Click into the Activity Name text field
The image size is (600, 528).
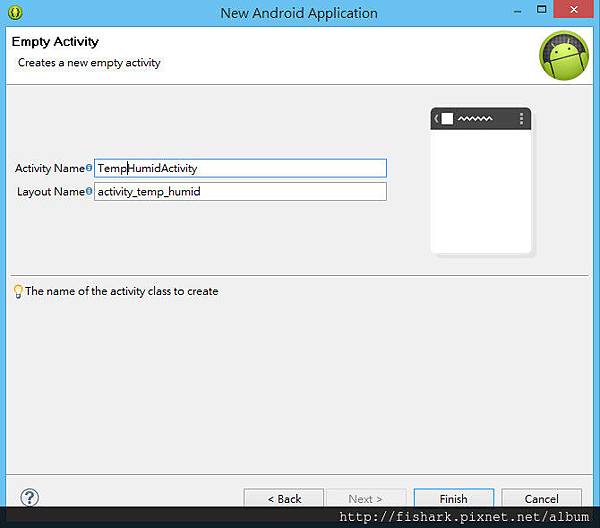pos(240,168)
